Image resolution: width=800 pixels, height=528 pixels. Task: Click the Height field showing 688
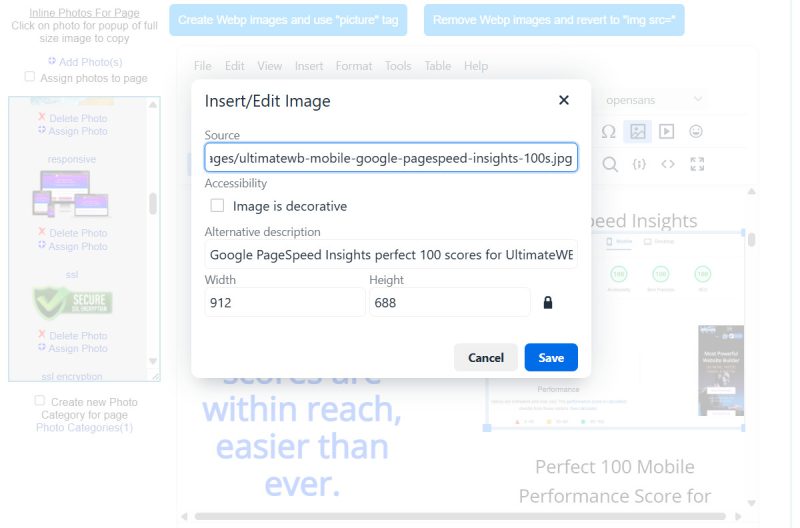click(449, 303)
